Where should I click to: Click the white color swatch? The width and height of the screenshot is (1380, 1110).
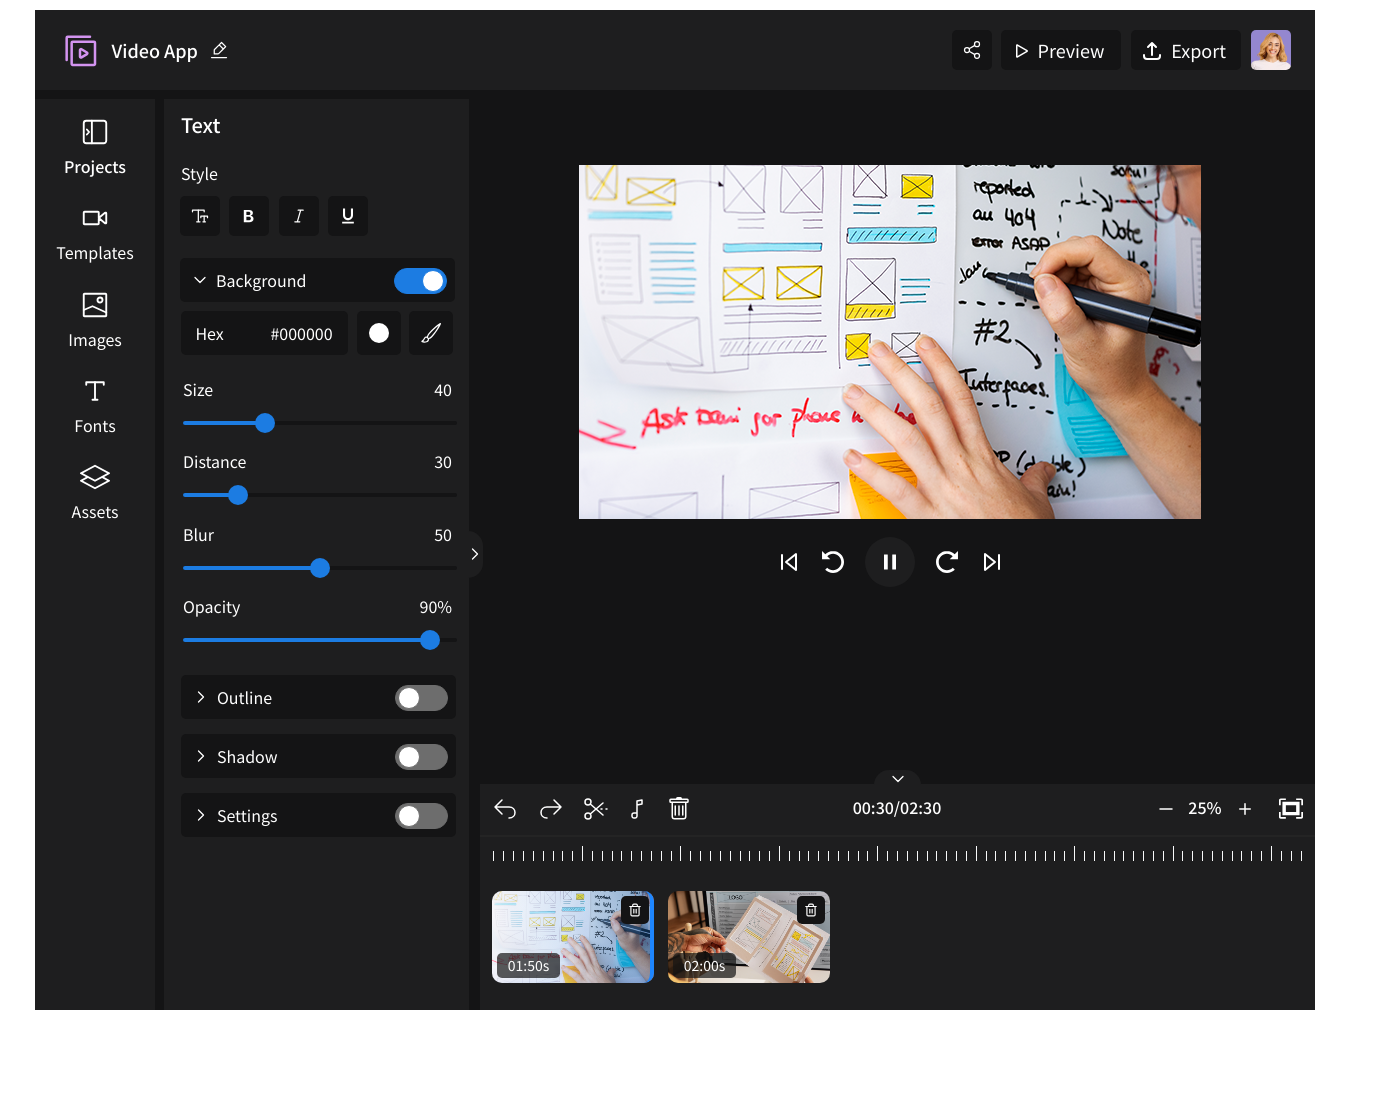[x=379, y=334]
